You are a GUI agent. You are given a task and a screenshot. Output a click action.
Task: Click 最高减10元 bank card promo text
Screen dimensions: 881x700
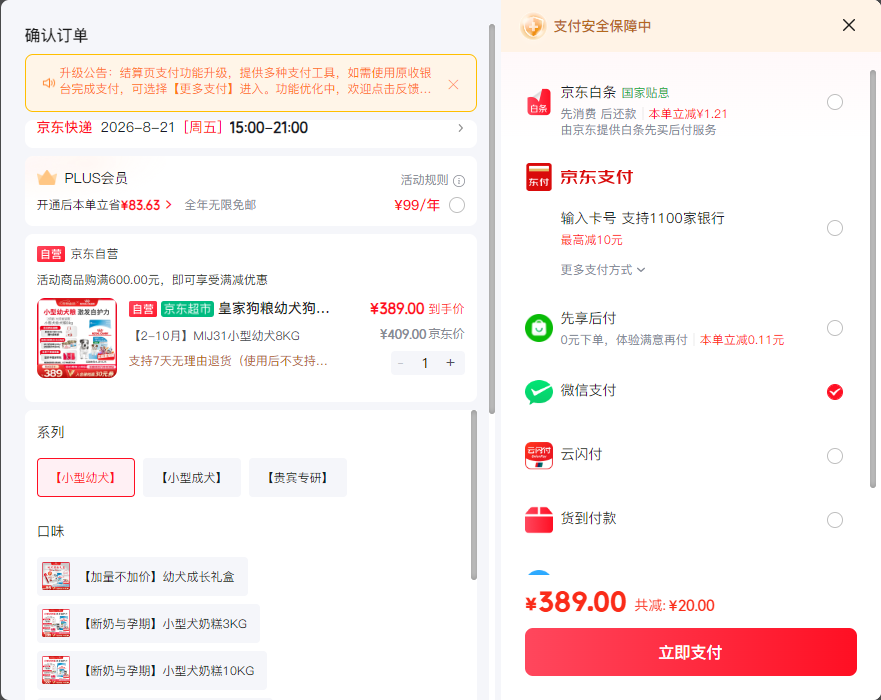[x=591, y=240]
